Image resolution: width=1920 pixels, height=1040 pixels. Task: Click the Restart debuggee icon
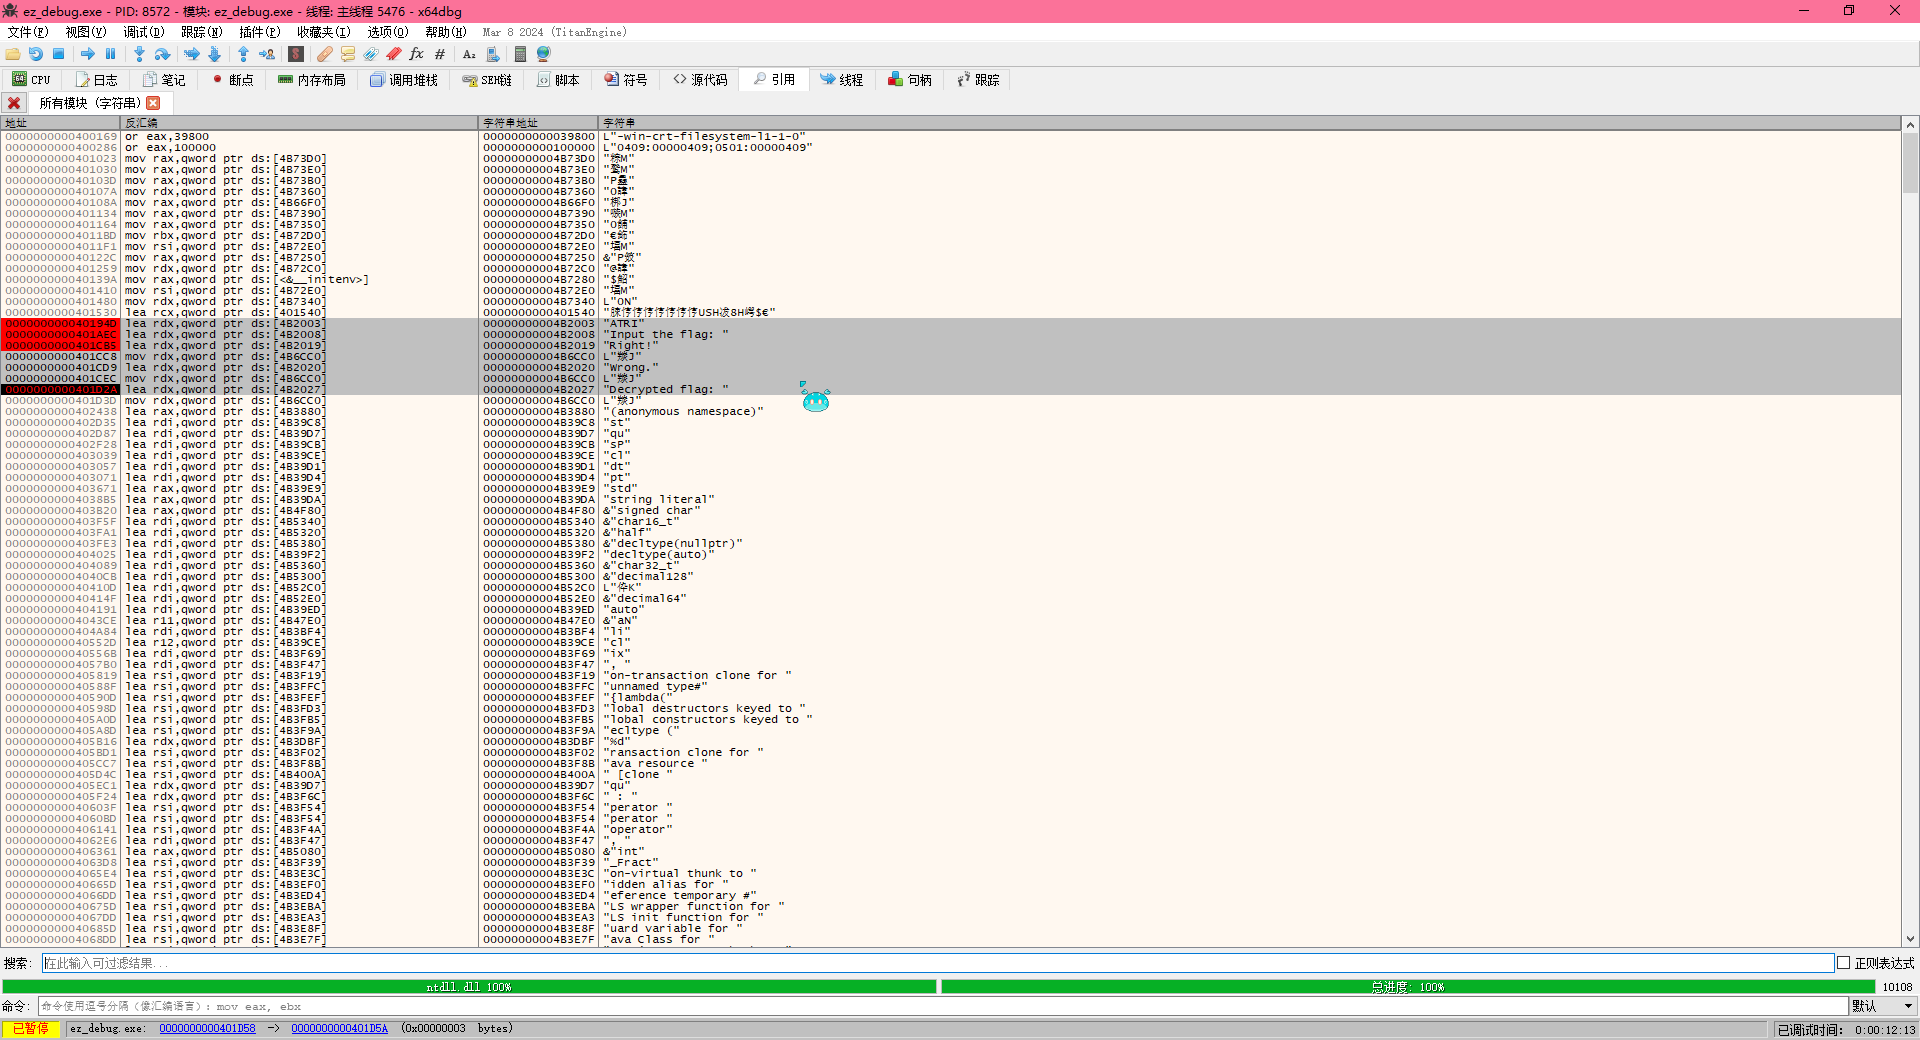(36, 54)
